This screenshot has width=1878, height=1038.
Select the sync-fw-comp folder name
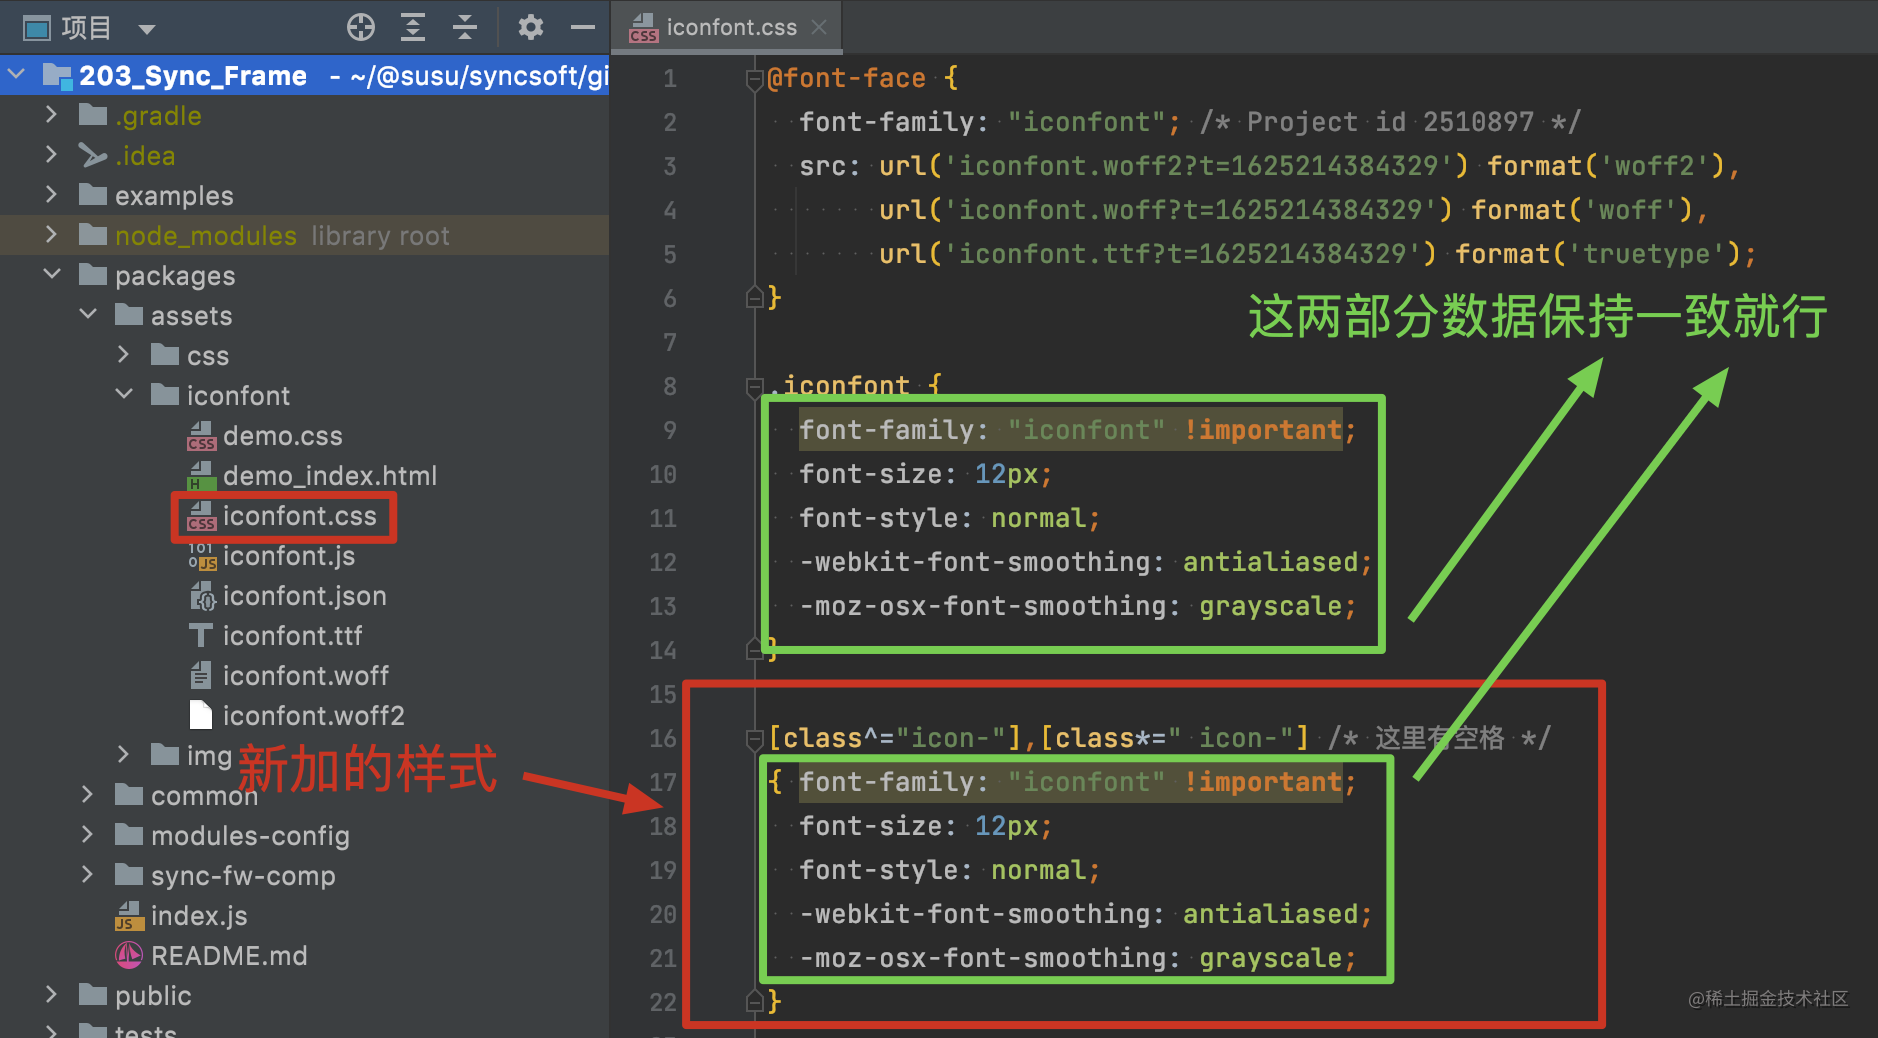pyautogui.click(x=243, y=876)
